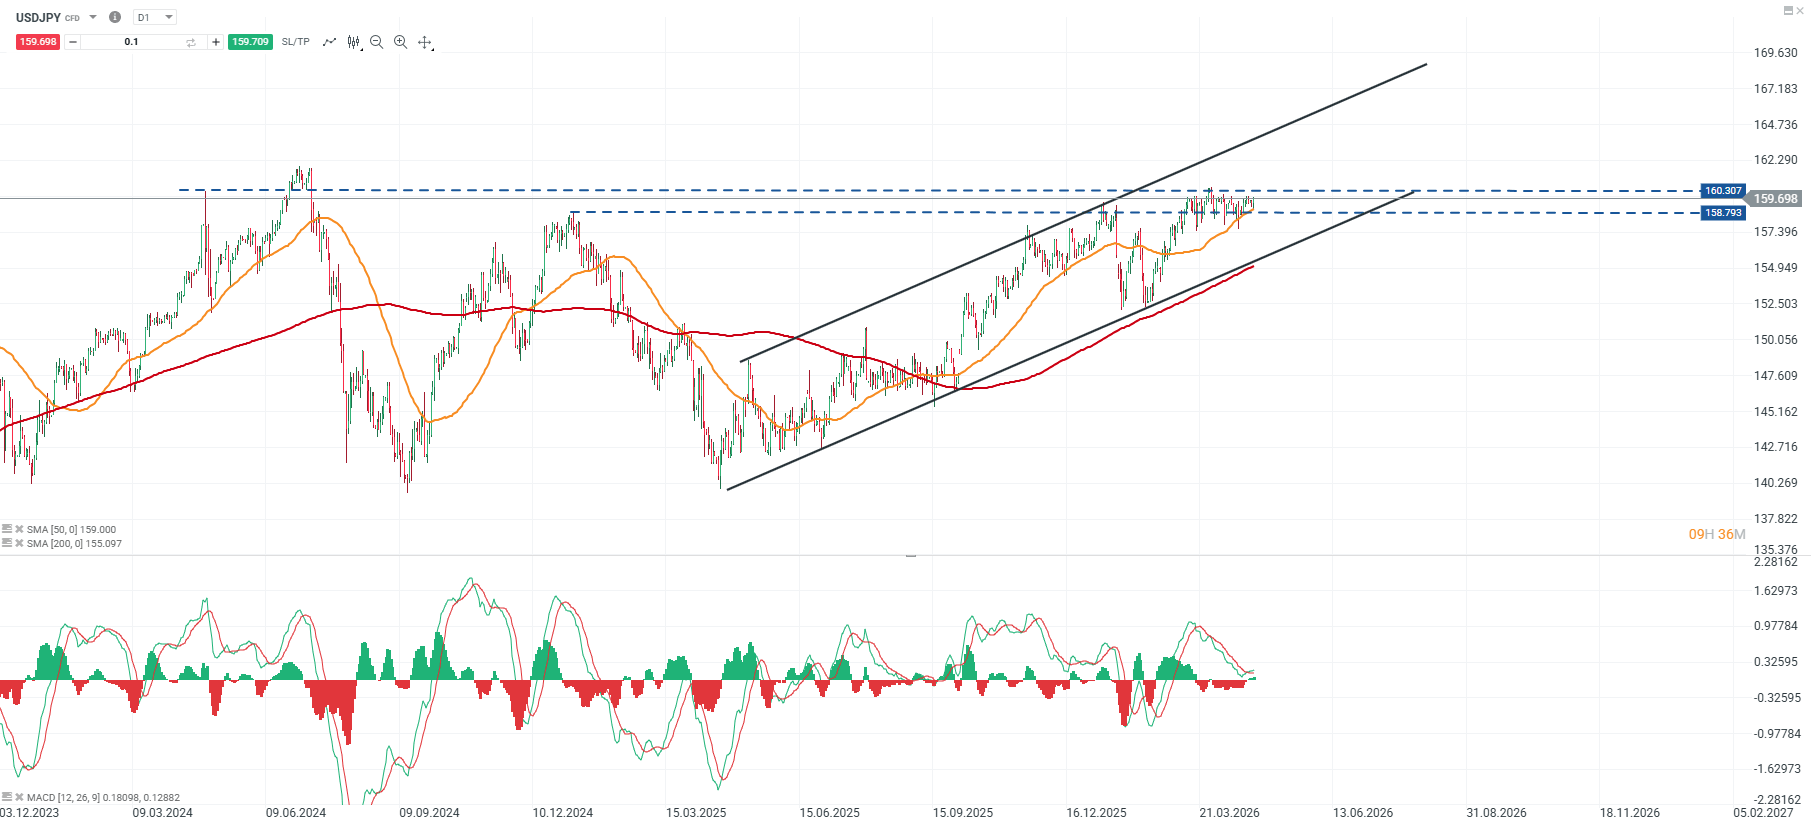Image resolution: width=1811 pixels, height=826 pixels.
Task: Open the USDJPY instrument info icon
Action: [115, 17]
